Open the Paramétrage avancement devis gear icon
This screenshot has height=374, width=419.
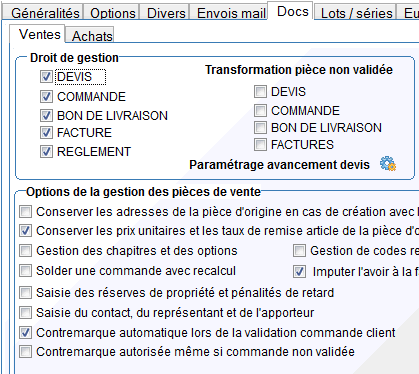click(x=388, y=164)
